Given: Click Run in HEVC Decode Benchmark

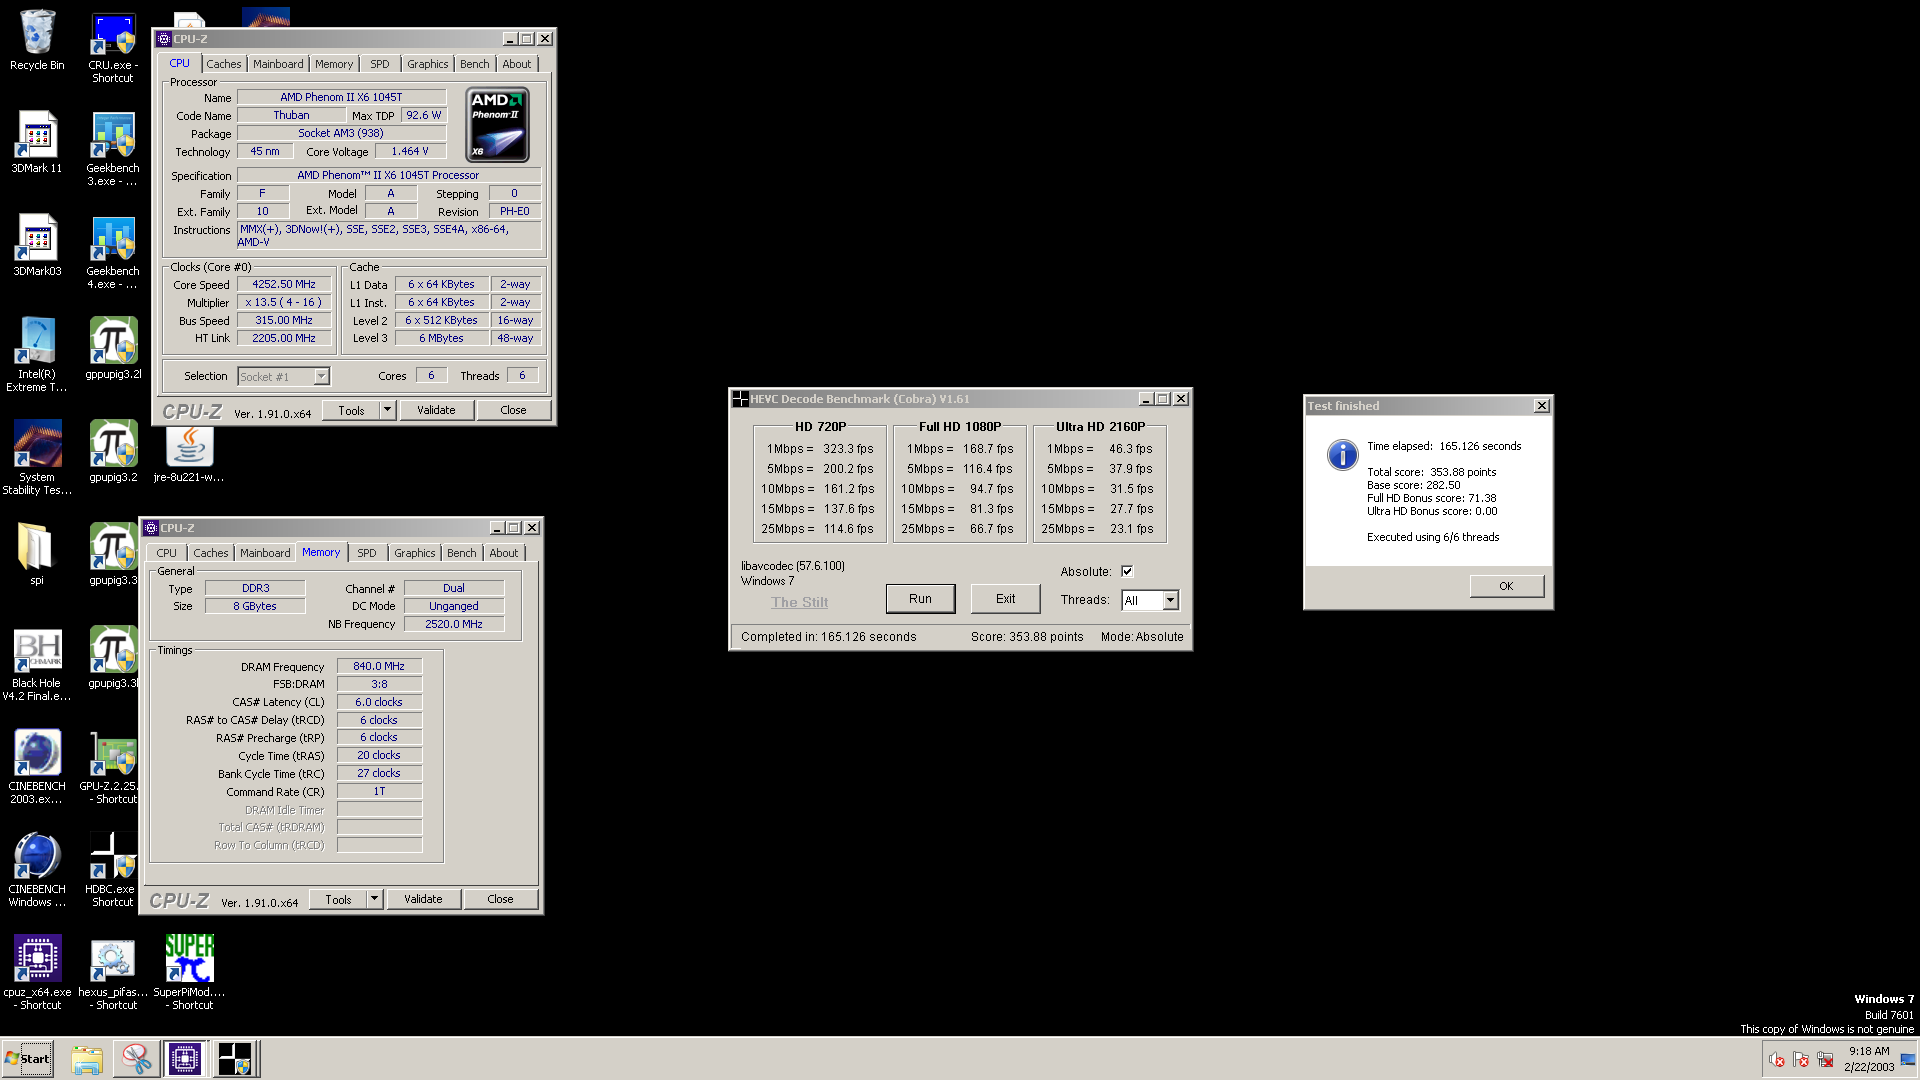Looking at the screenshot, I should coord(920,599).
